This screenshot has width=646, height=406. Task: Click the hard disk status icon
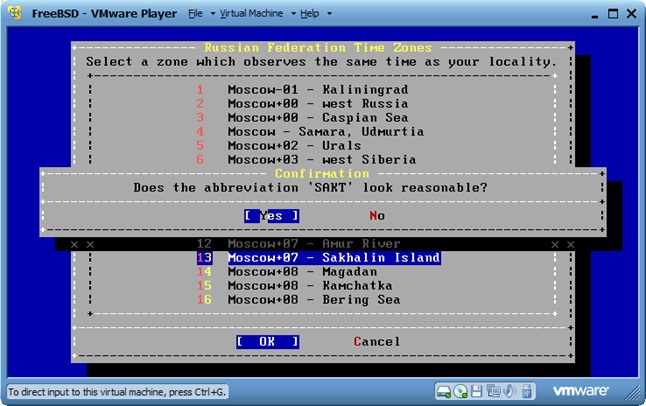(x=445, y=390)
